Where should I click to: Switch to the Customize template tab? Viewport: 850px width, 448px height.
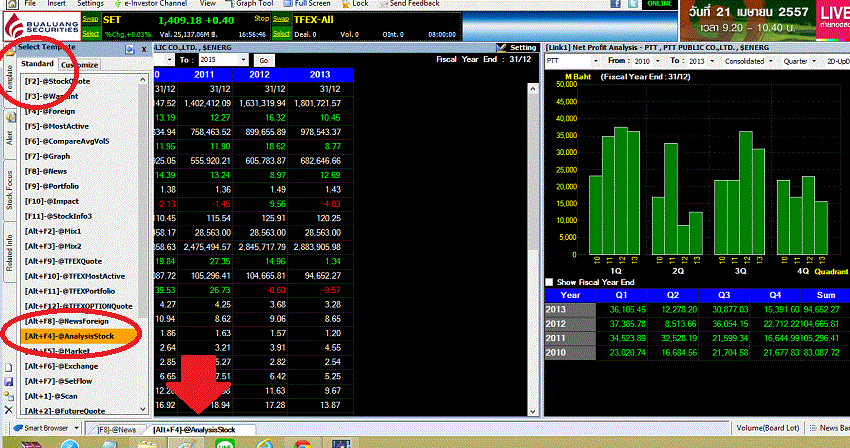coord(80,65)
